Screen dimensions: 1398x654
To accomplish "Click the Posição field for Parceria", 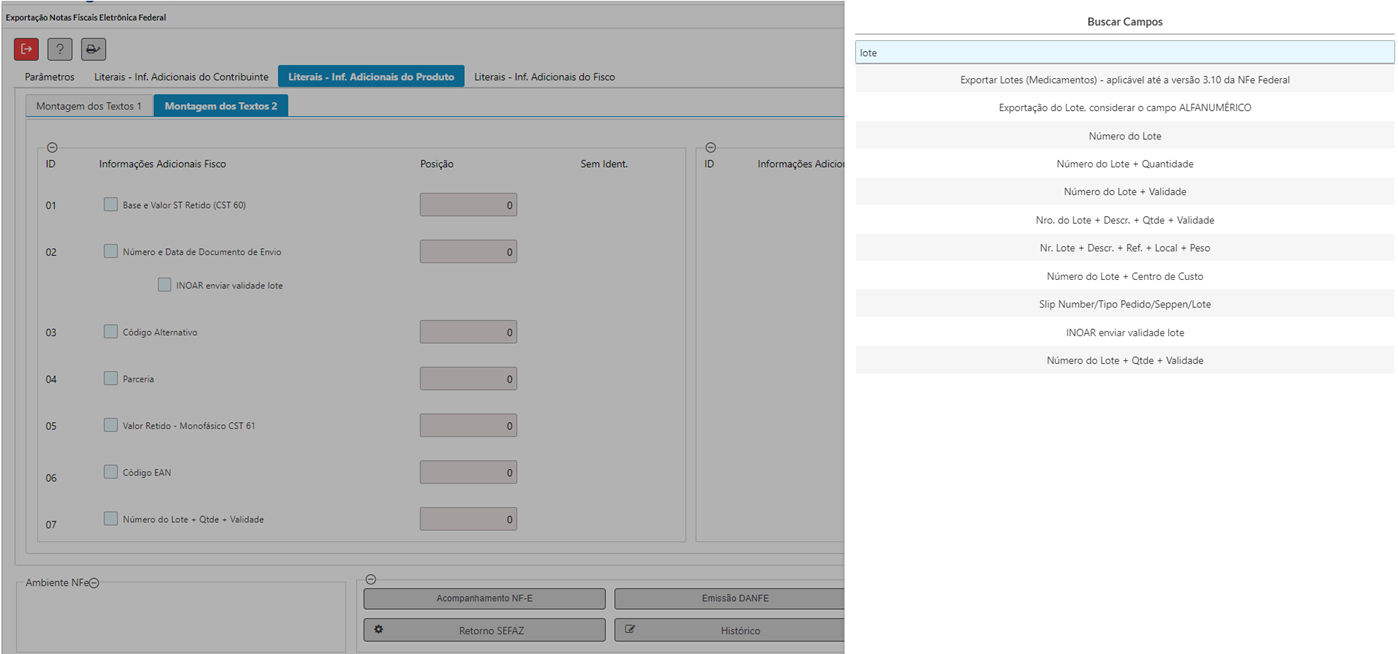I will point(468,379).
